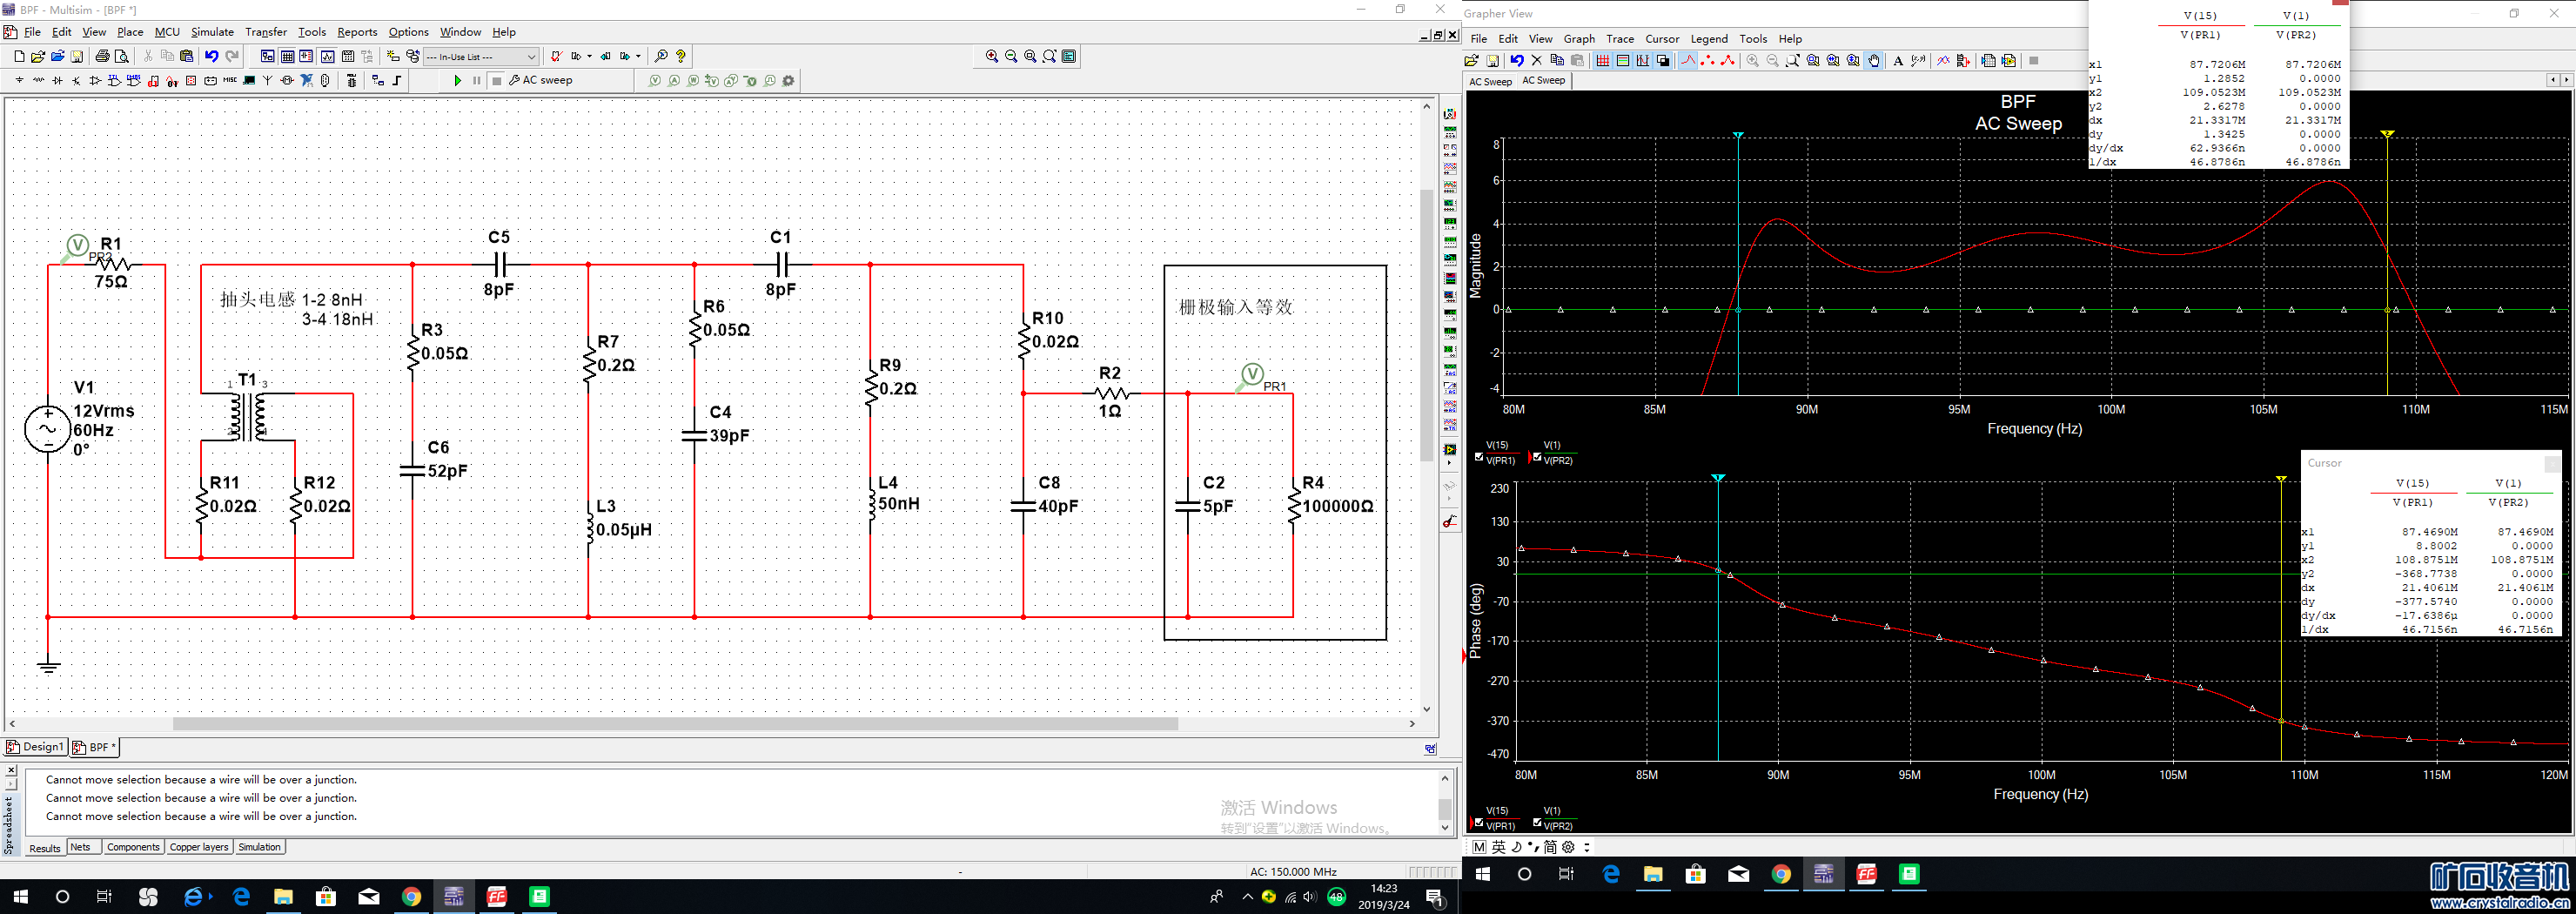Image resolution: width=2576 pixels, height=914 pixels.
Task: Place a bus on the schematic
Action: (x=397, y=81)
